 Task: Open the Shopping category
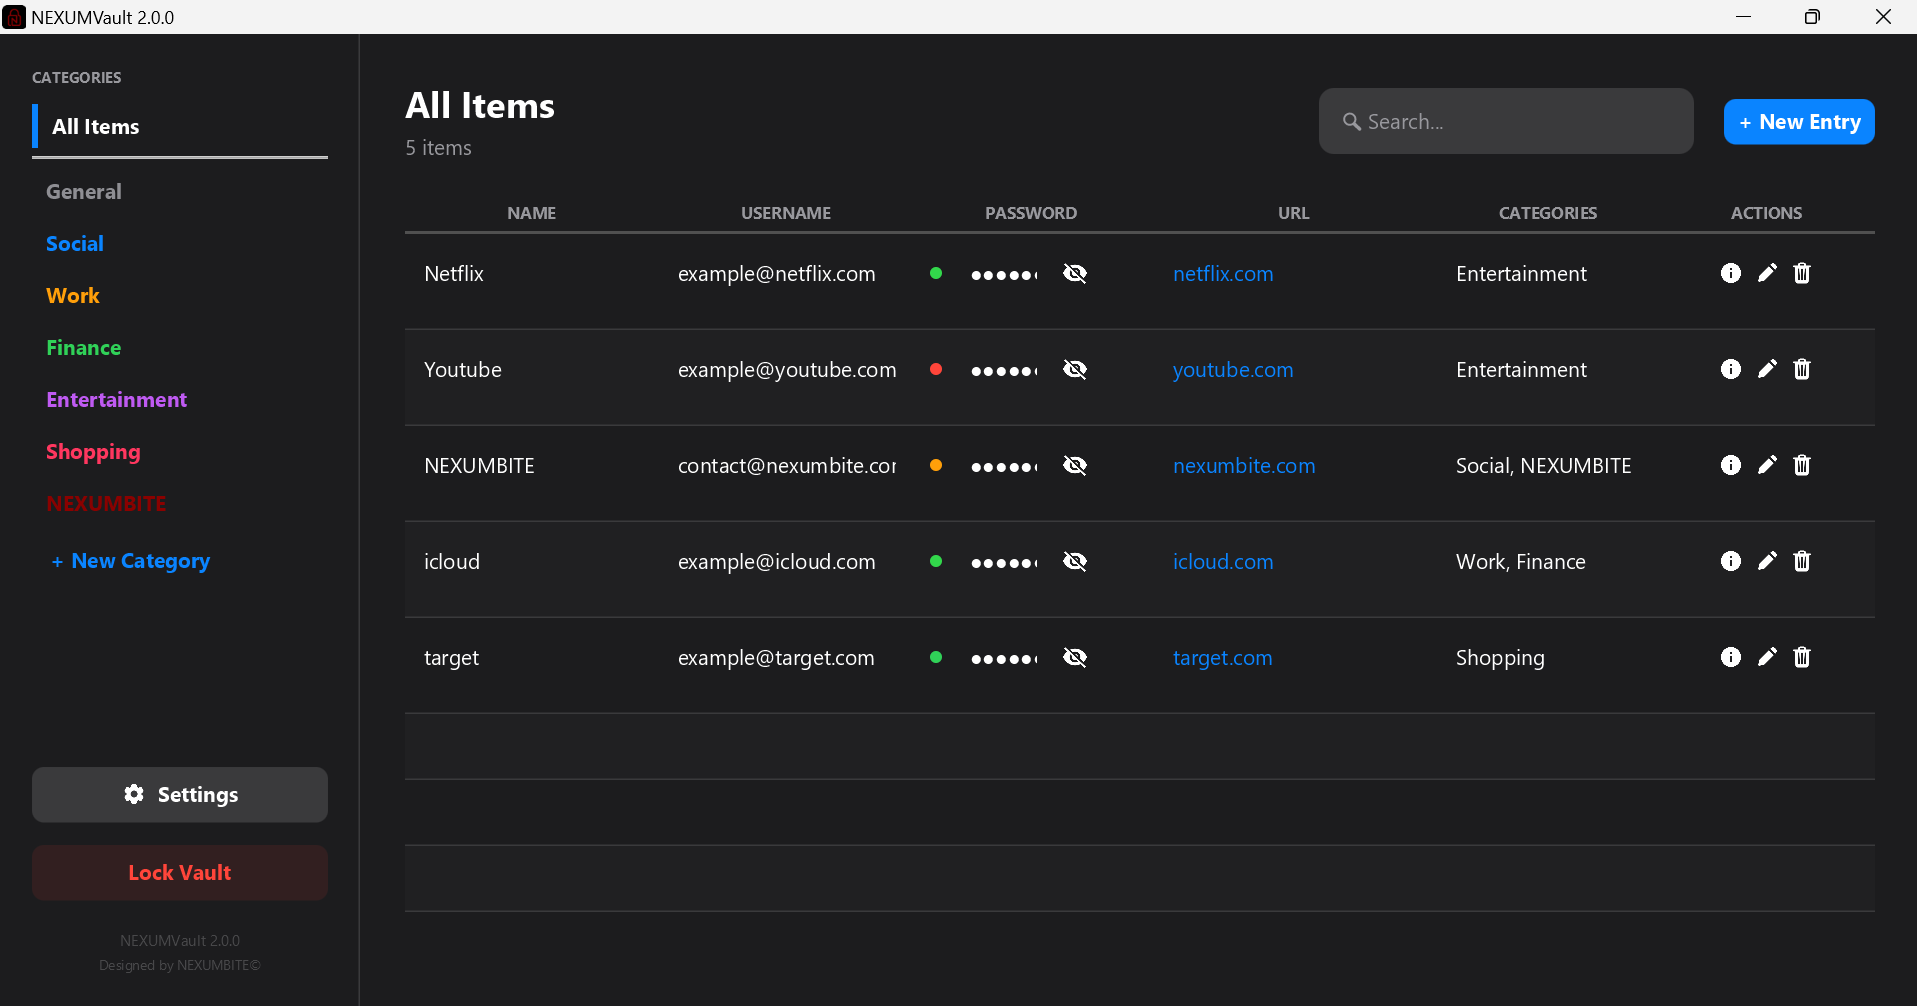(x=93, y=451)
